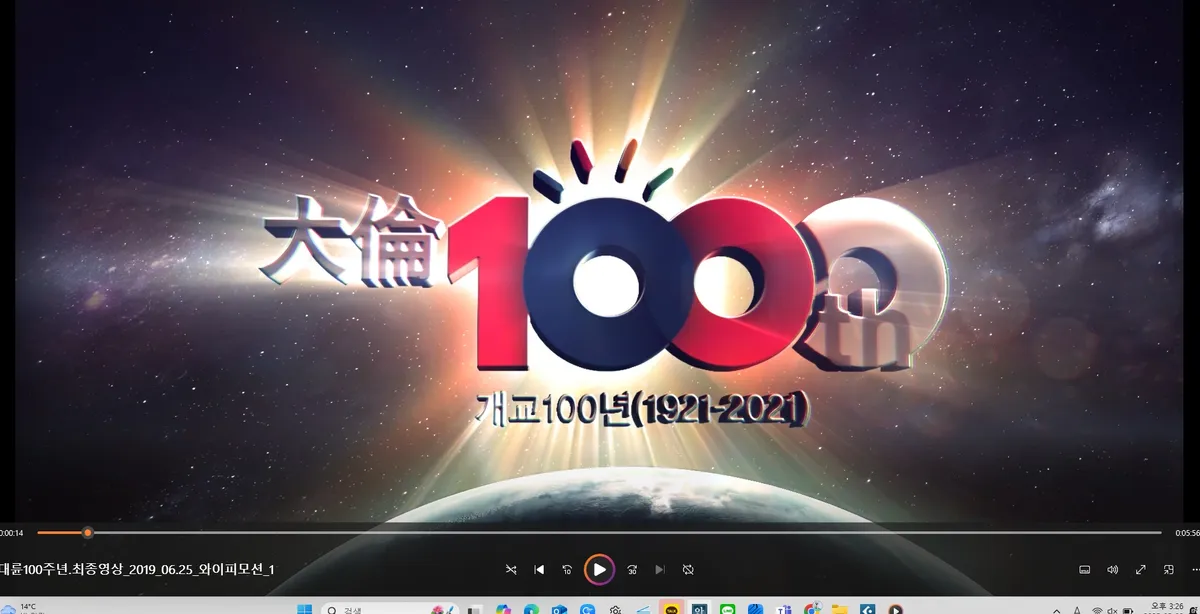This screenshot has width=1200, height=614.
Task: Open KakaoTalk from the taskbar
Action: (670, 608)
